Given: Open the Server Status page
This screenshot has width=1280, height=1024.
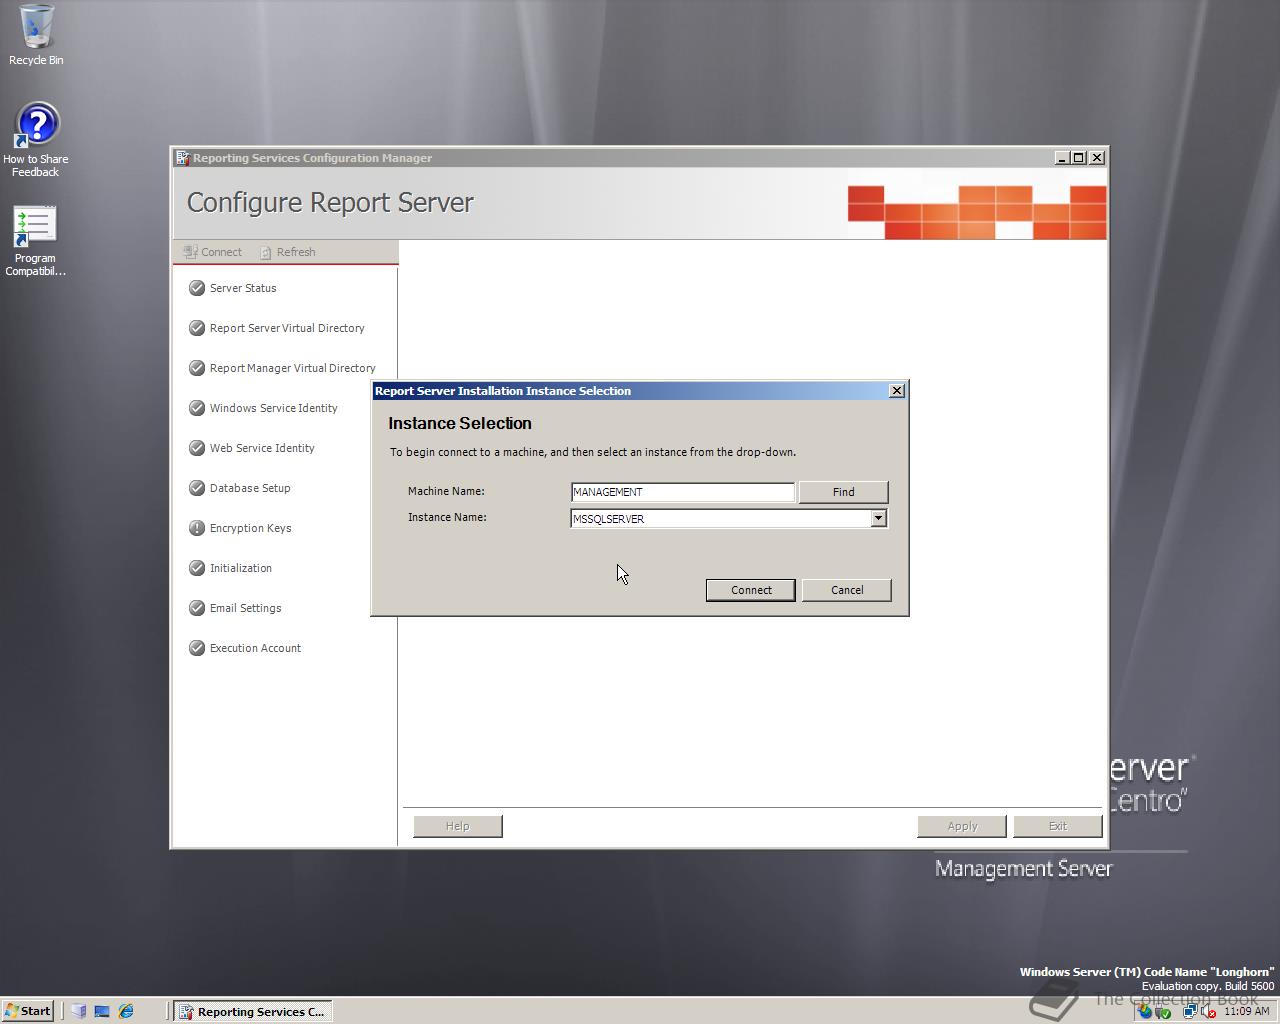Looking at the screenshot, I should [243, 288].
